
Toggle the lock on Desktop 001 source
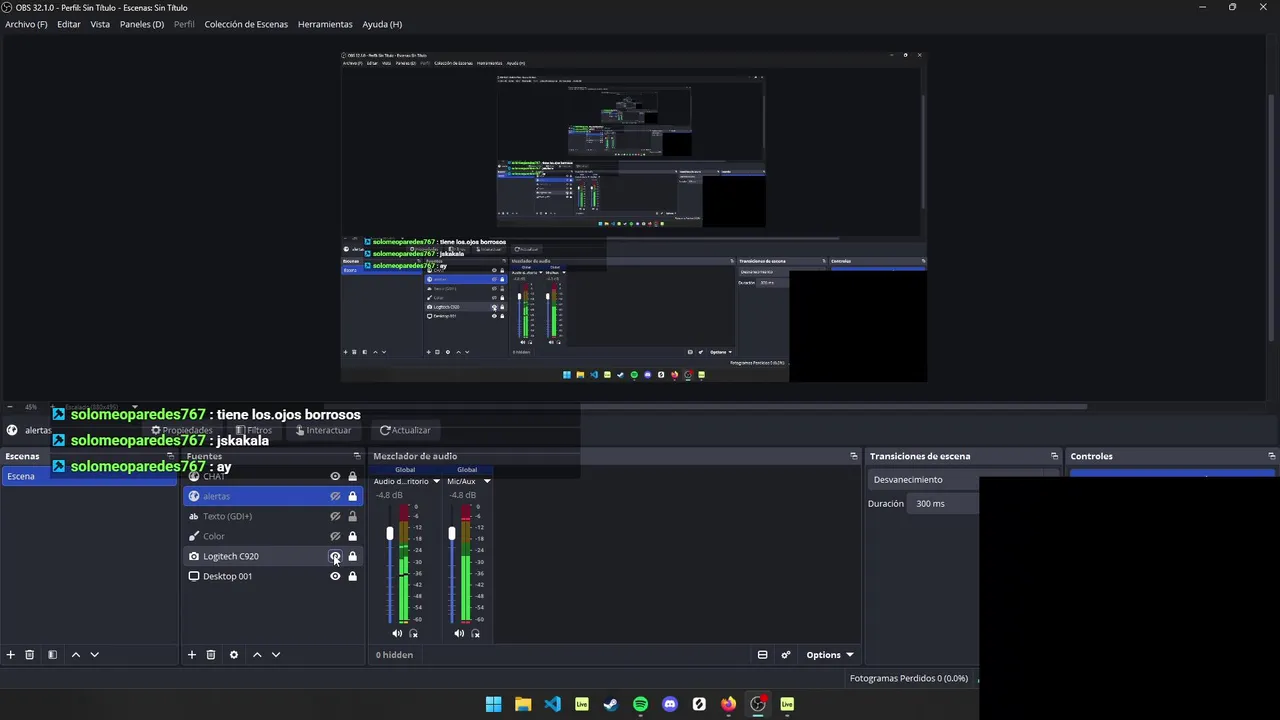pyautogui.click(x=352, y=576)
